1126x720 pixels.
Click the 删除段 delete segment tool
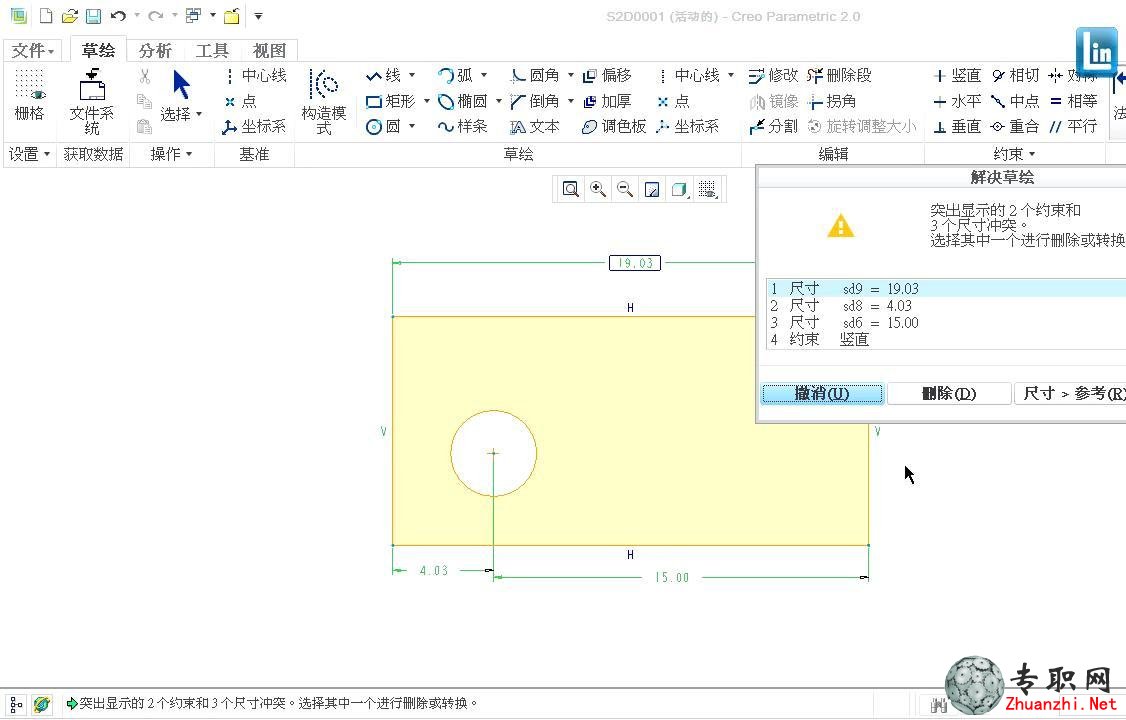coord(839,75)
